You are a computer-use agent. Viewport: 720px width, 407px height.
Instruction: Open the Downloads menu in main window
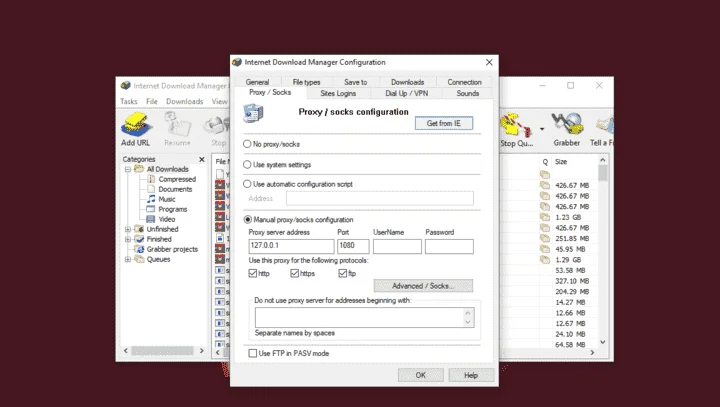click(x=185, y=102)
